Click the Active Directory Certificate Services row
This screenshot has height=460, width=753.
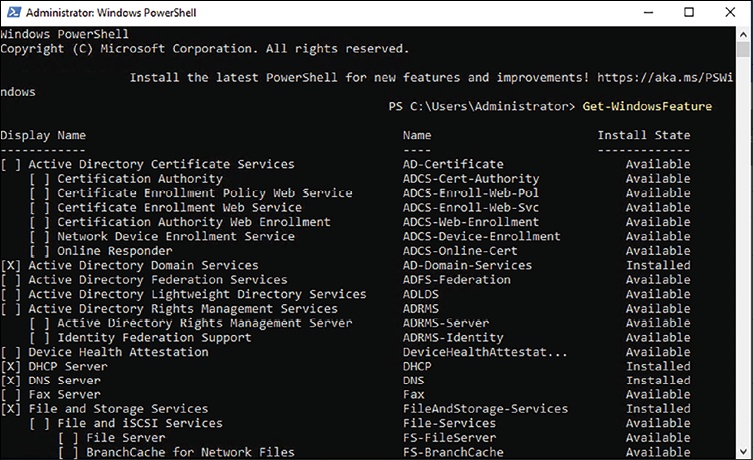point(346,164)
